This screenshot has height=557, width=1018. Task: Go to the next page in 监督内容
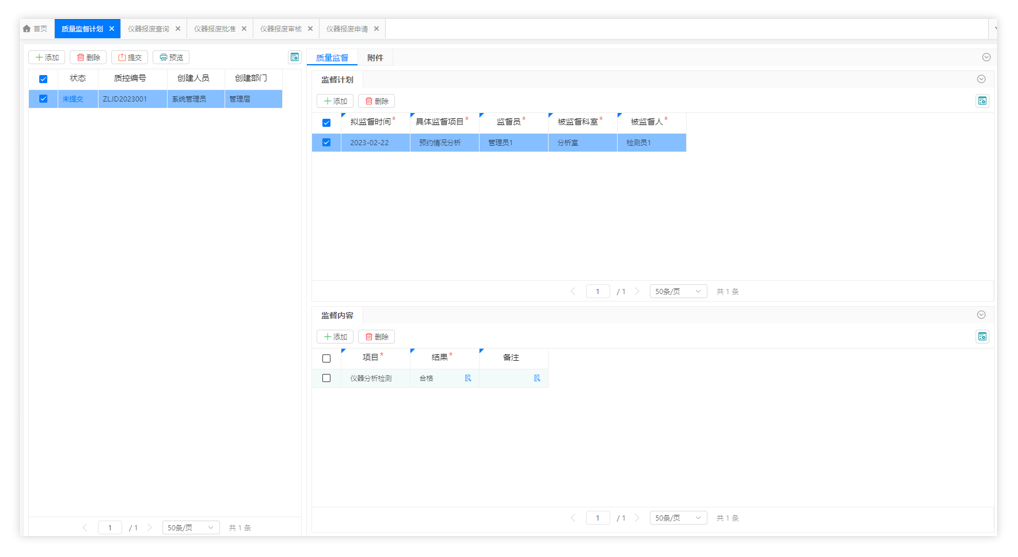coord(637,518)
